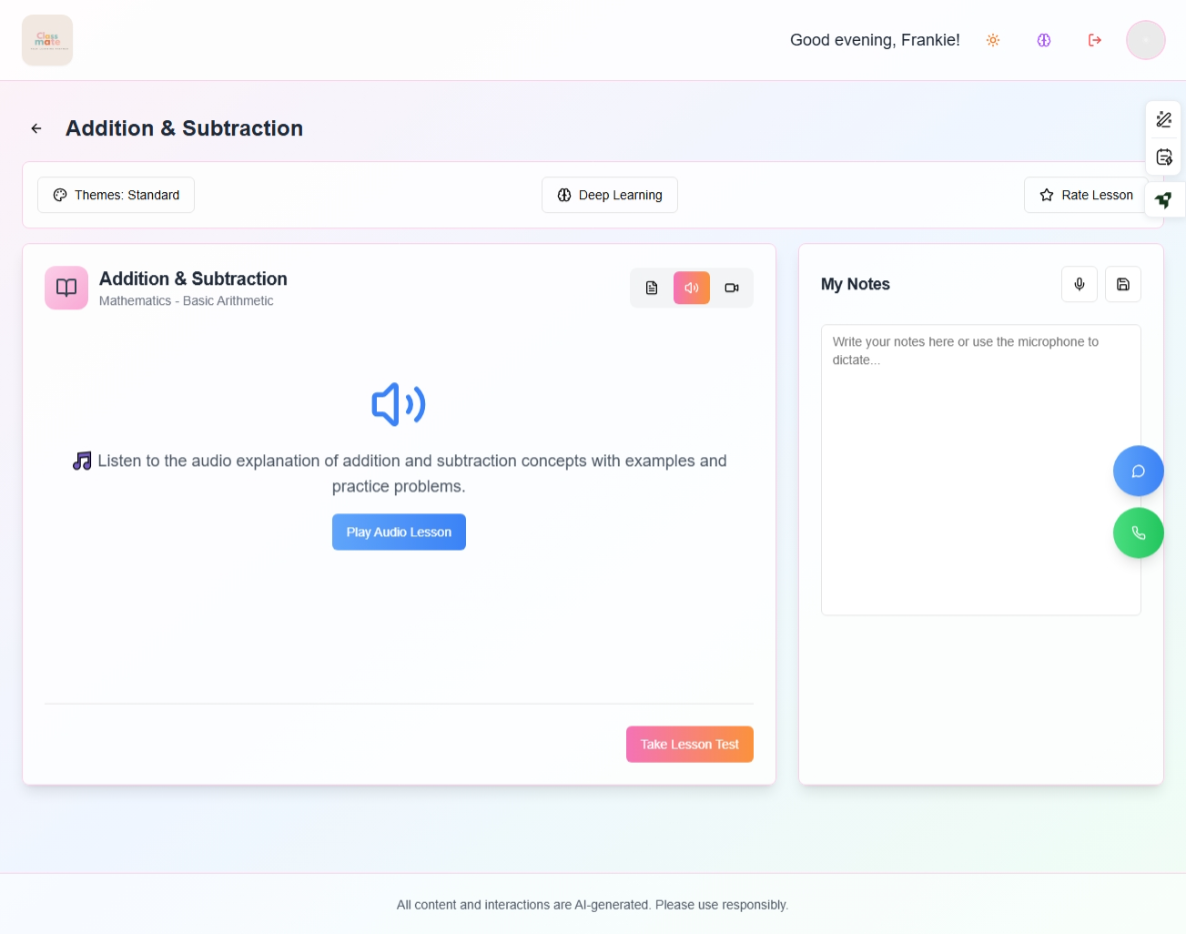Viewport: 1186px width, 934px height.
Task: Click Take Lesson Test
Action: (689, 744)
